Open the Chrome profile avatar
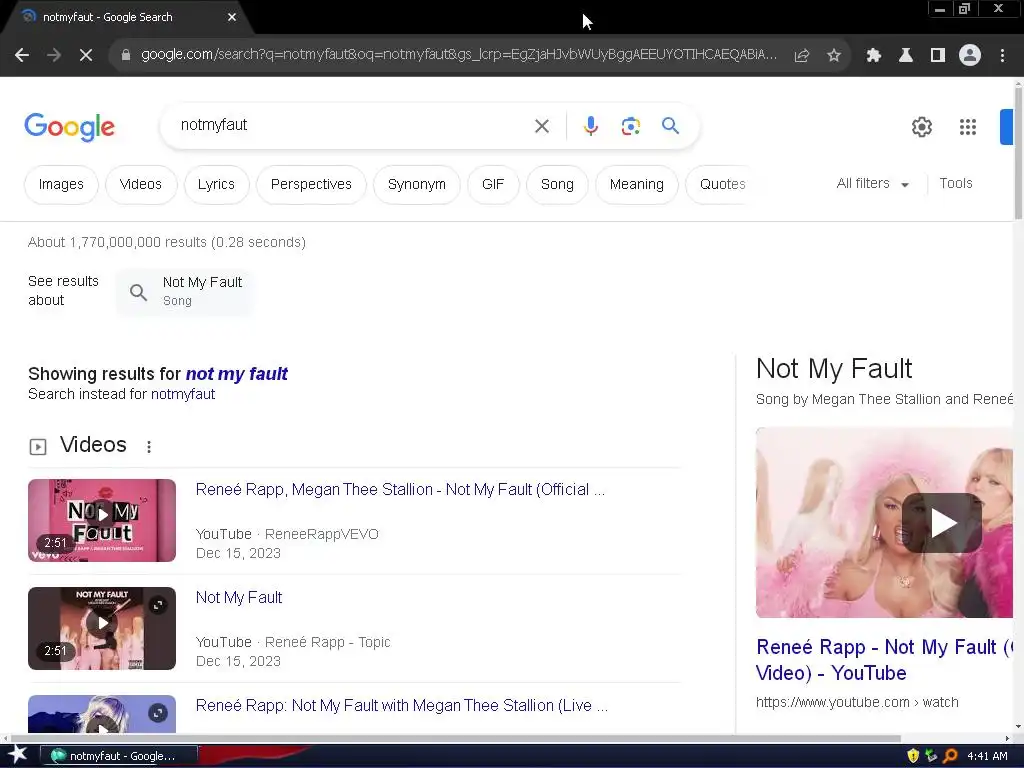 [970, 56]
